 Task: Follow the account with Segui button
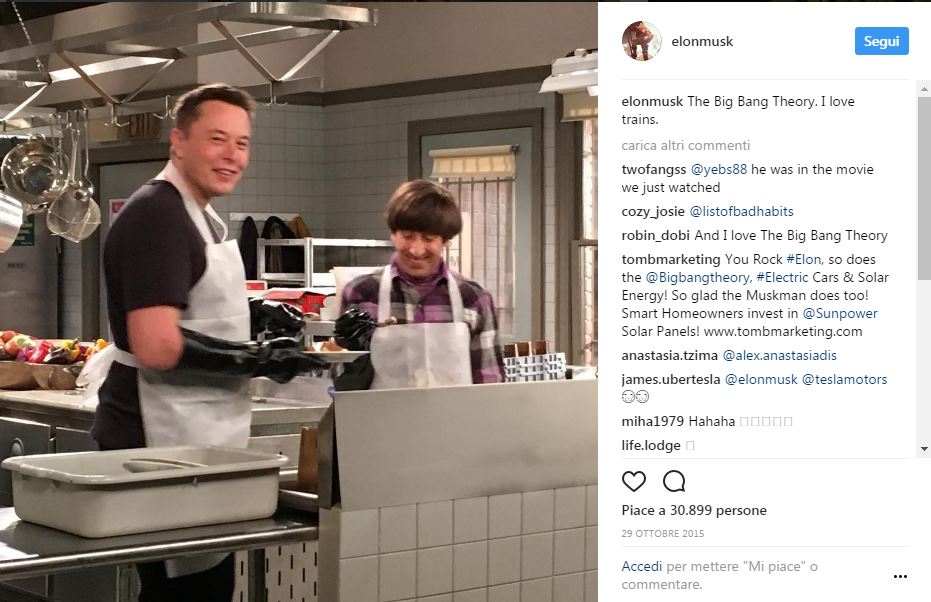[881, 41]
